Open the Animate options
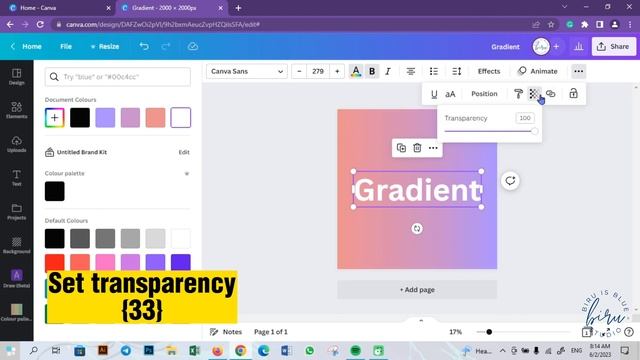The width and height of the screenshot is (640, 360). tap(538, 71)
